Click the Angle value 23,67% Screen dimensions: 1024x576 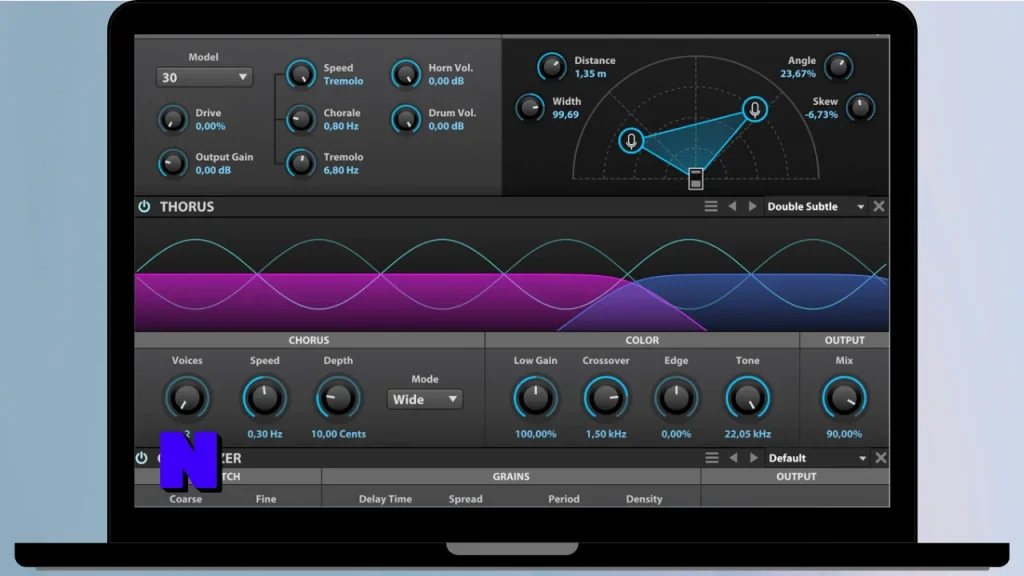point(798,74)
